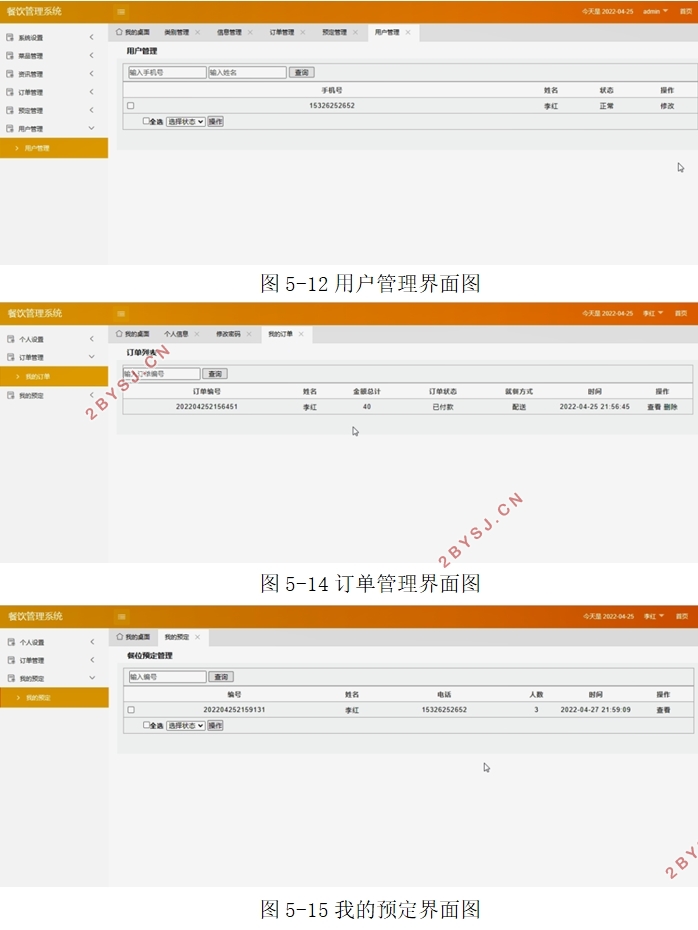
Task: Click home icon of 我的桌面 in admin screenshot
Action: pyautogui.click(x=119, y=32)
